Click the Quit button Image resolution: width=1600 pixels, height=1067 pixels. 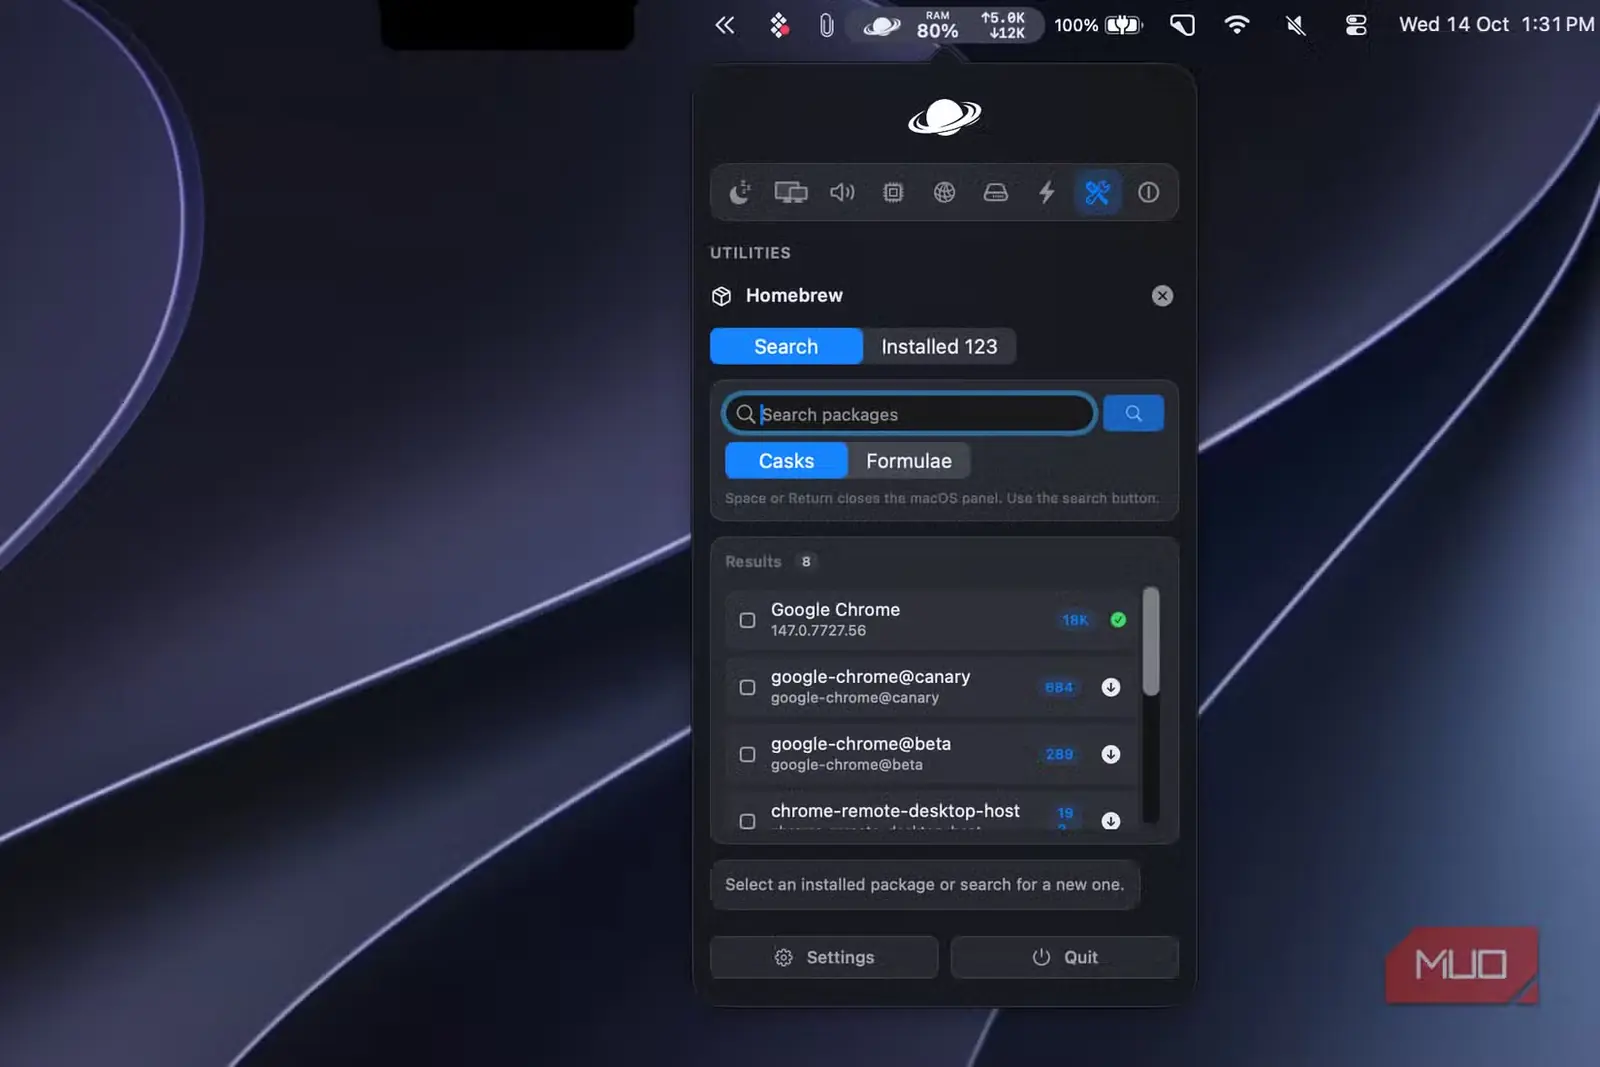pos(1065,957)
